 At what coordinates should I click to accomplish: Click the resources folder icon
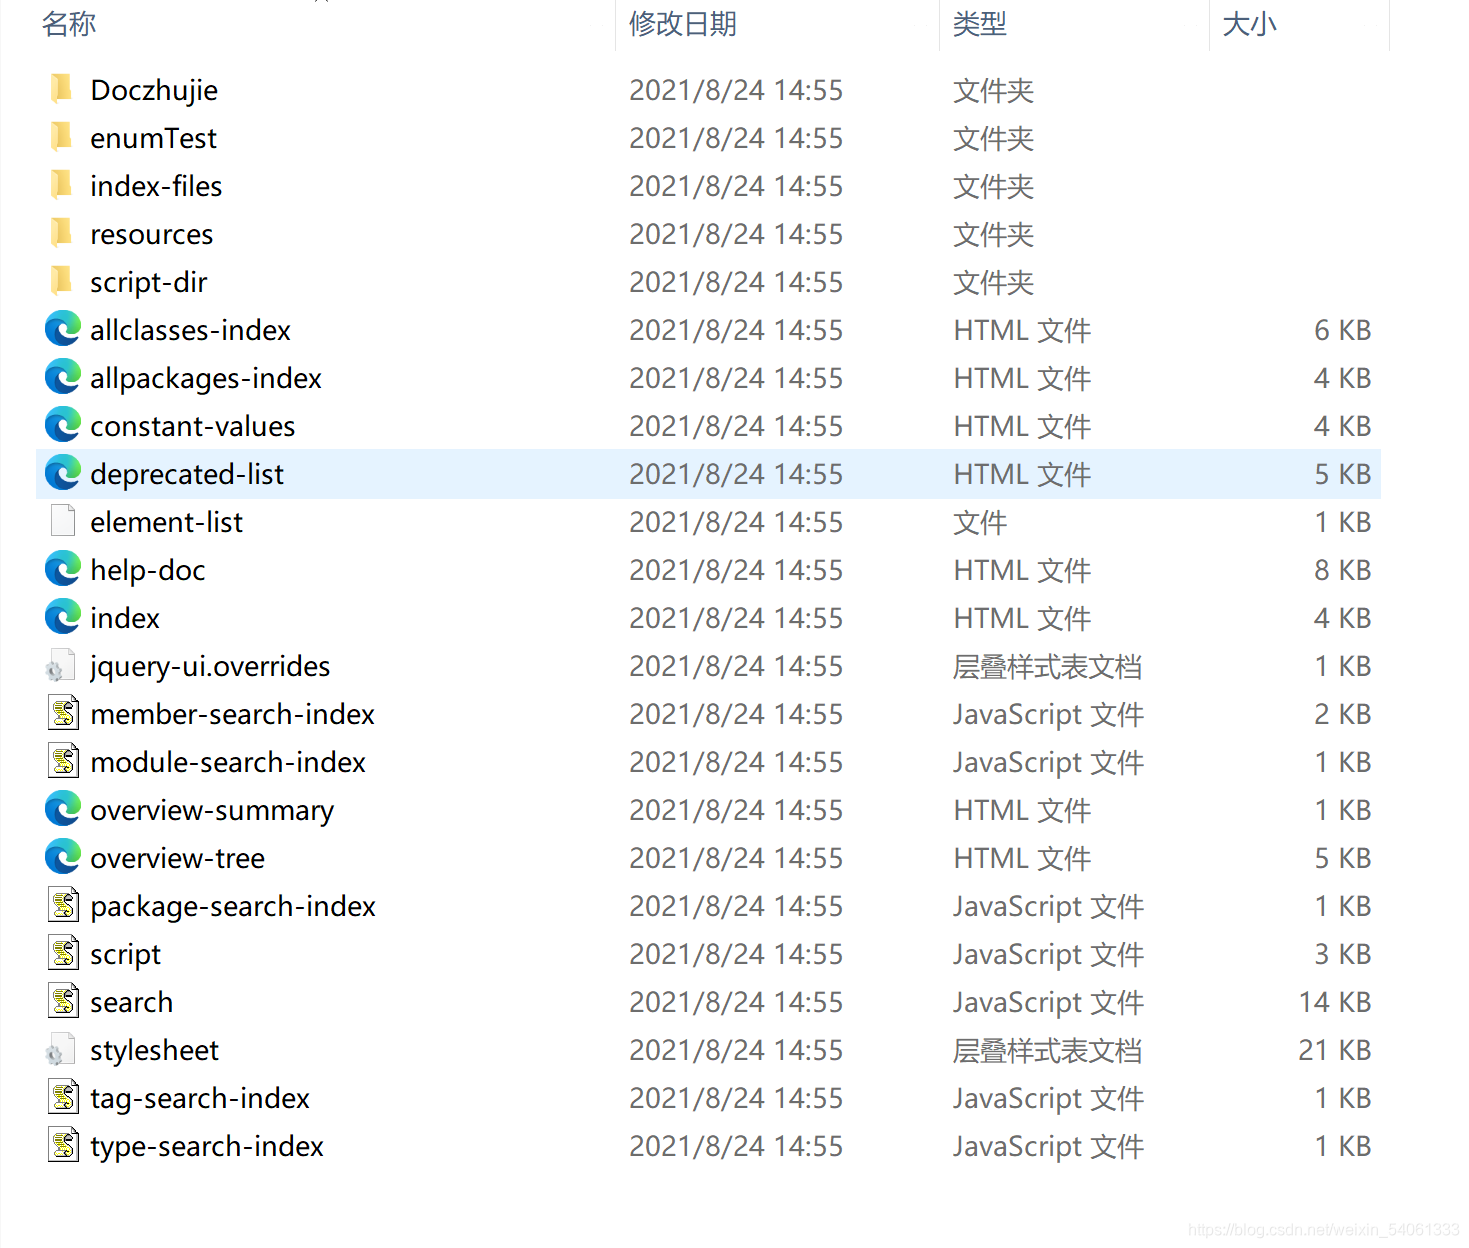62,233
